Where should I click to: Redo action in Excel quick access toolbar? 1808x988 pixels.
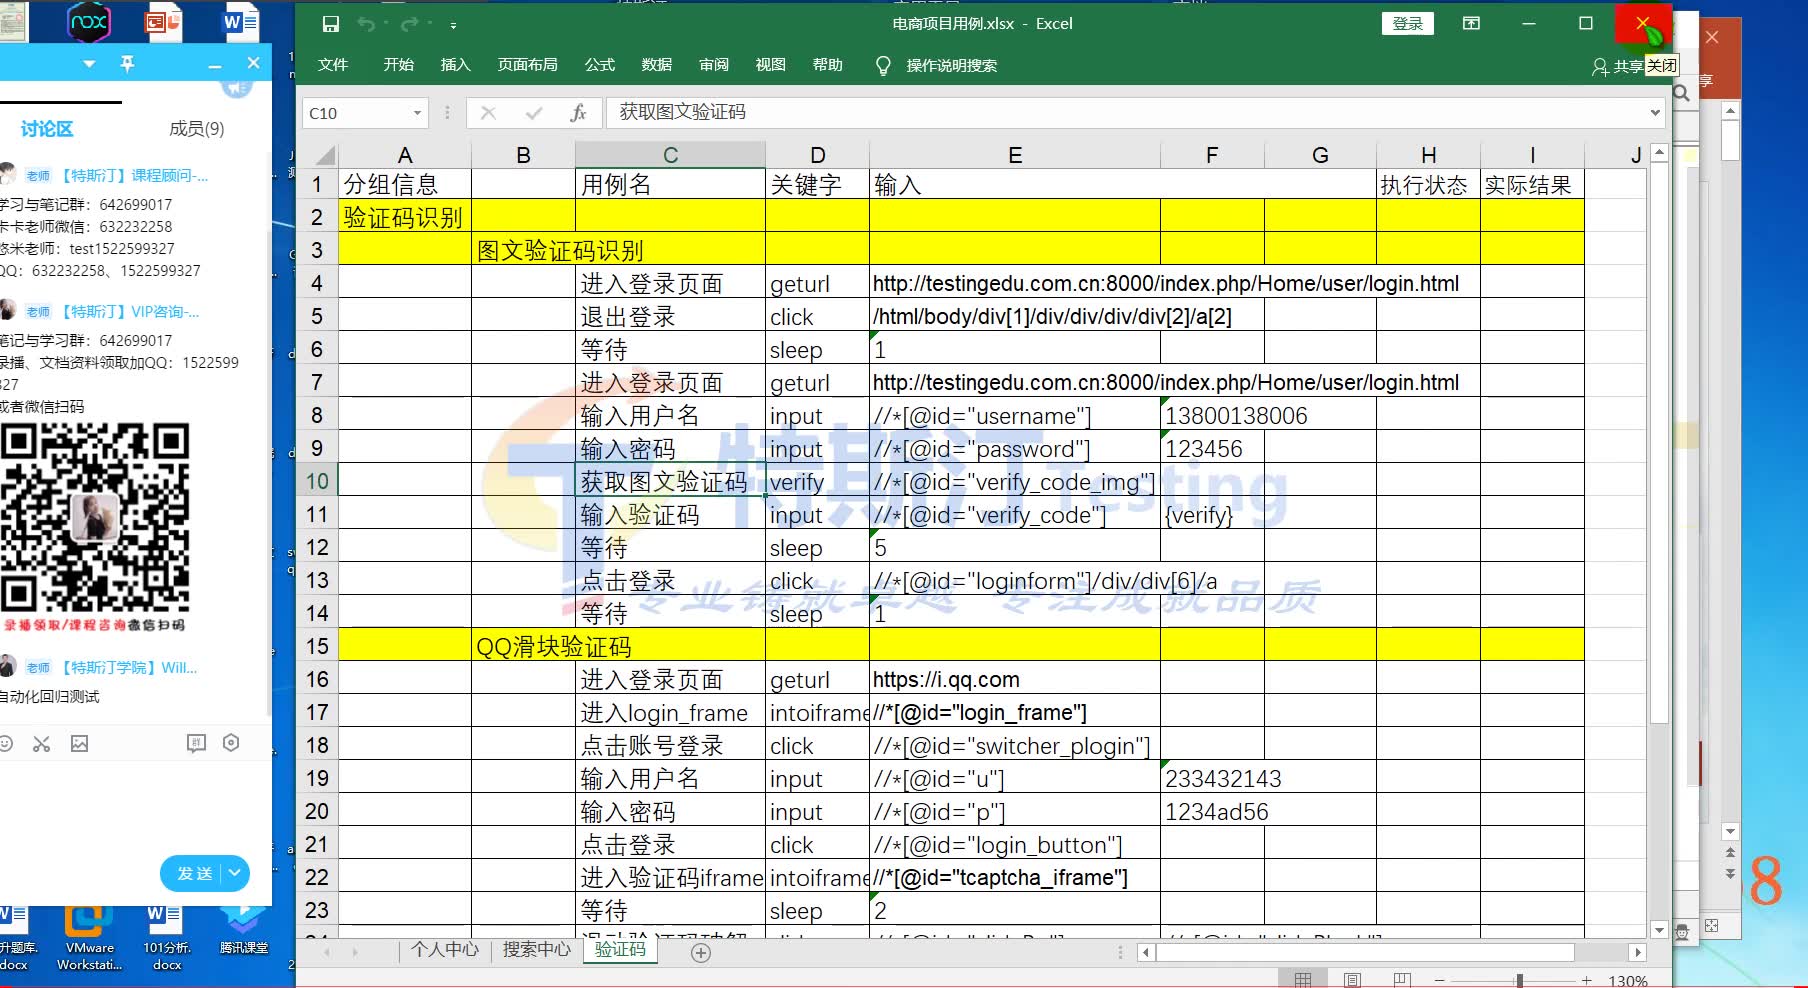pyautogui.click(x=410, y=24)
